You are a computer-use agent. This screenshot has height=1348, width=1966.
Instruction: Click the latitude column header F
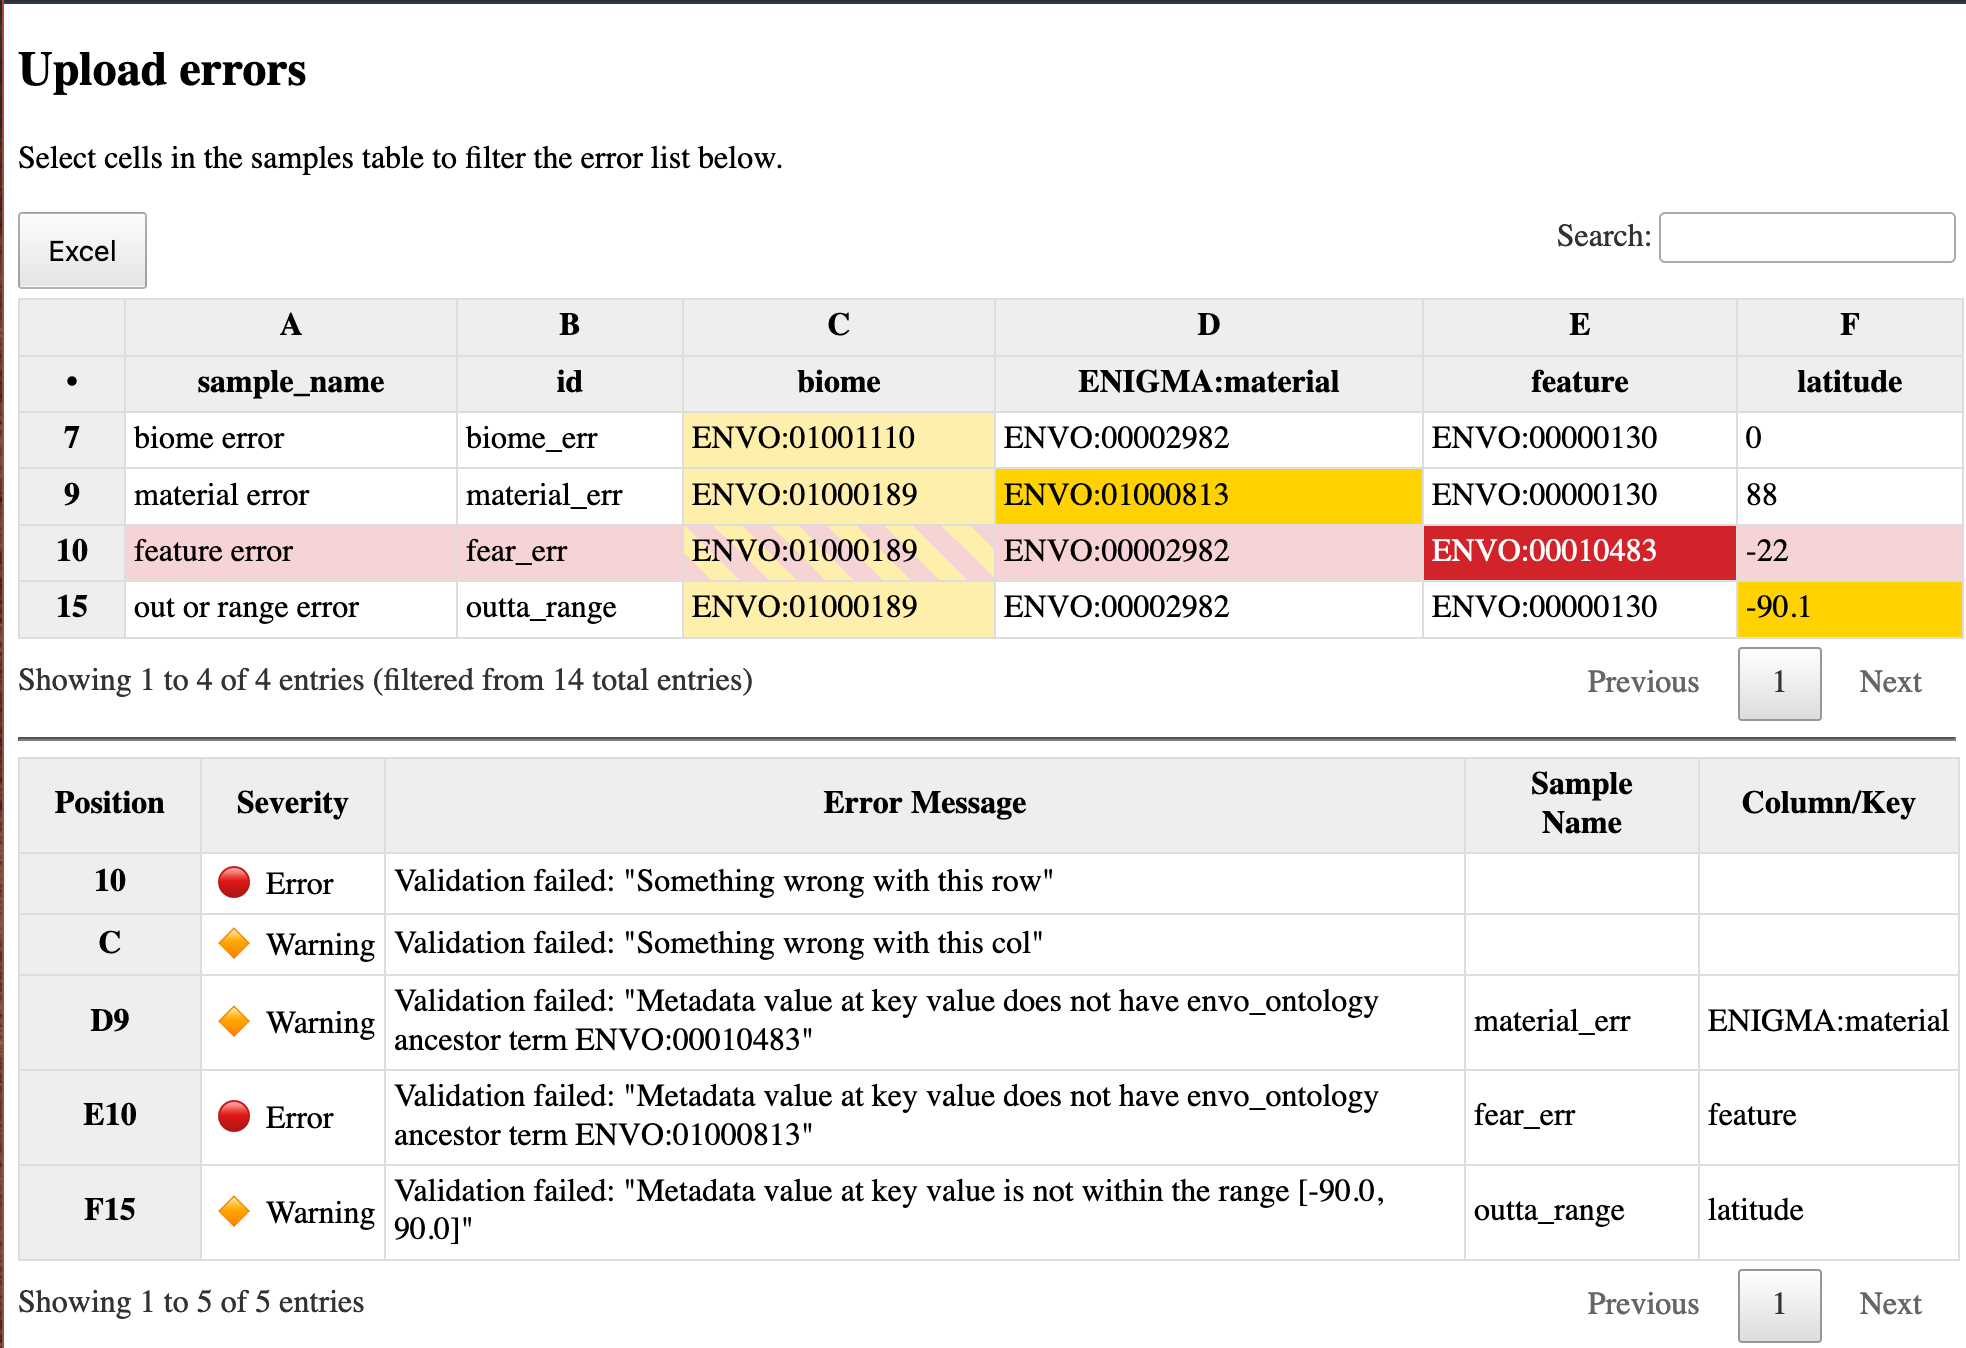(x=1848, y=325)
